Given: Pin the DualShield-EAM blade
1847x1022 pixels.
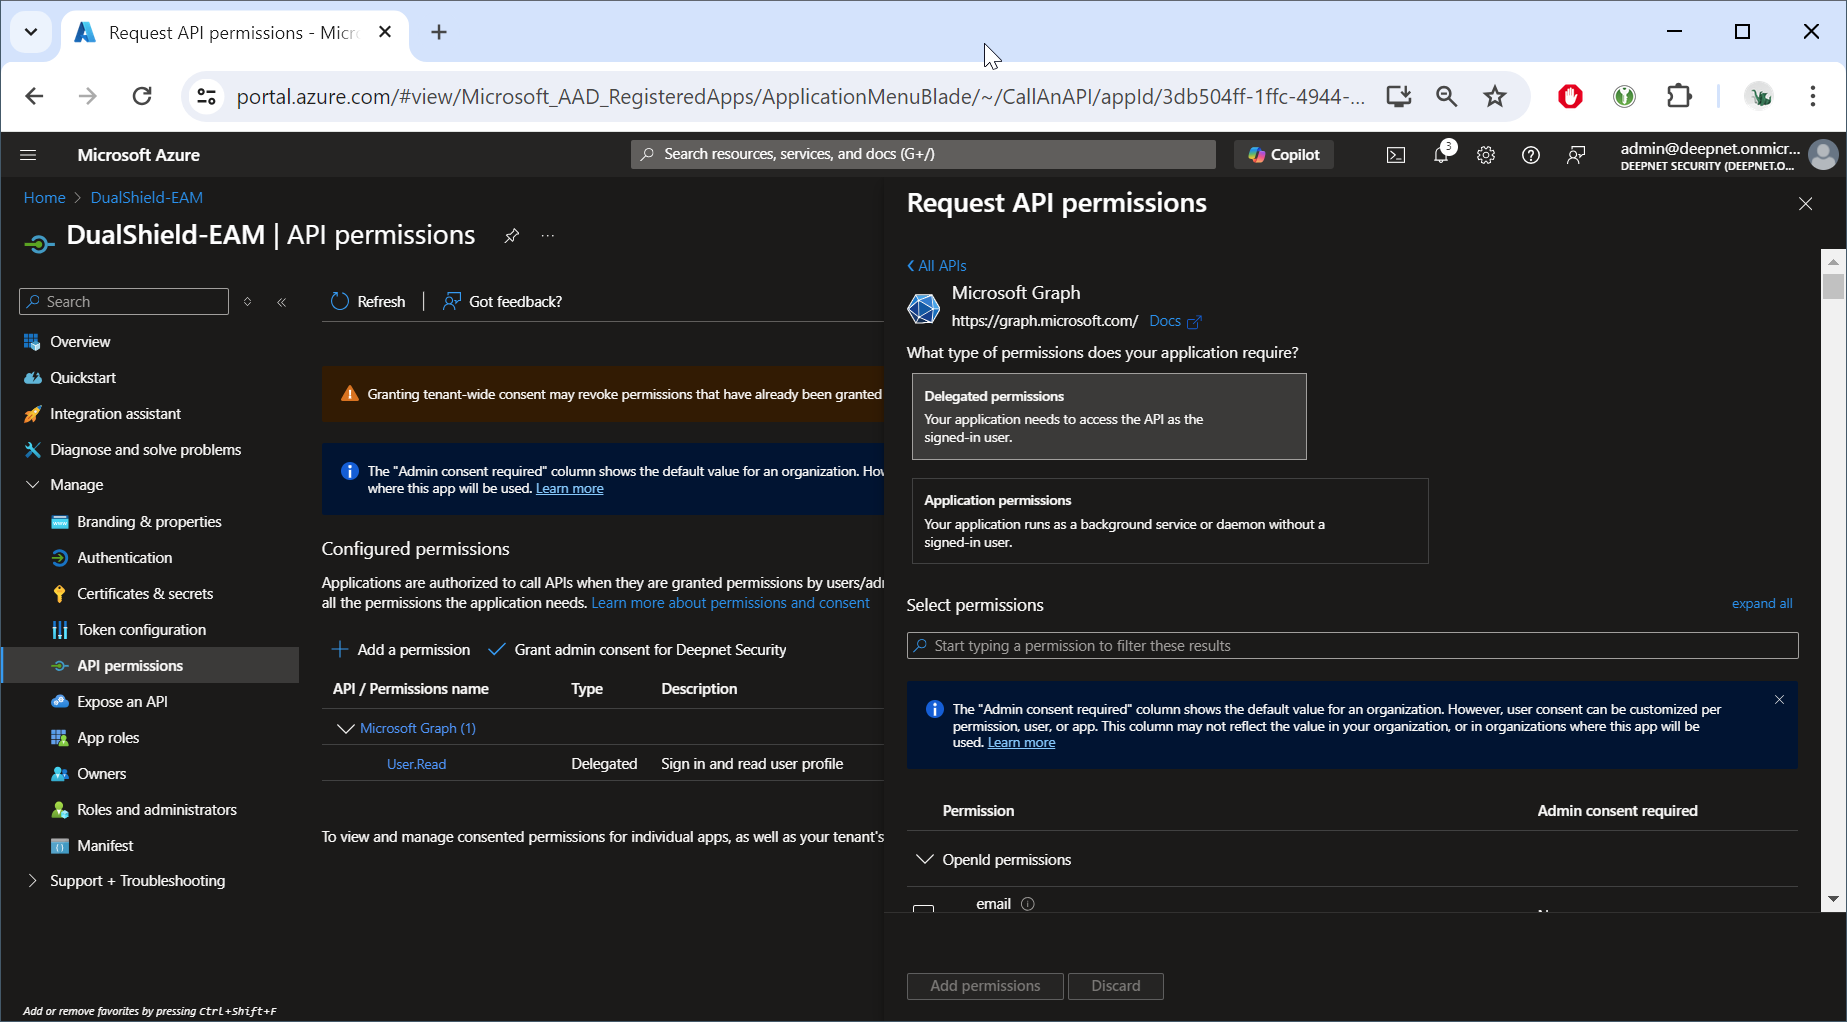Looking at the screenshot, I should pos(511,236).
